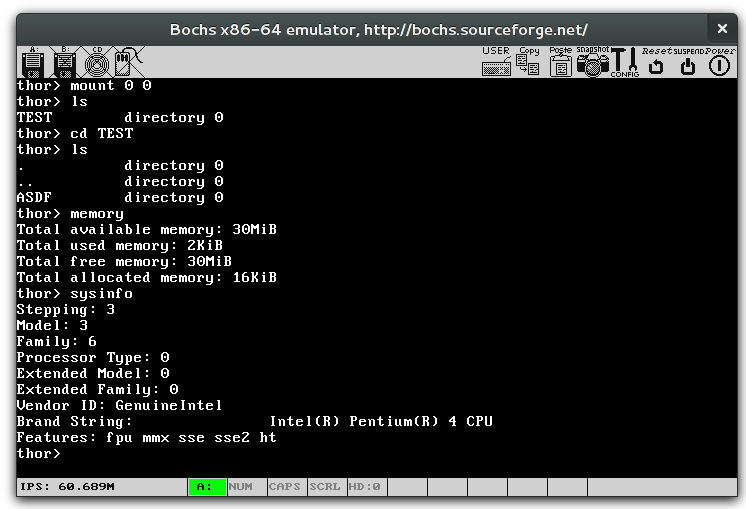The image size is (746, 509).
Task: Click the final empty thor> prompt
Action: [39, 453]
